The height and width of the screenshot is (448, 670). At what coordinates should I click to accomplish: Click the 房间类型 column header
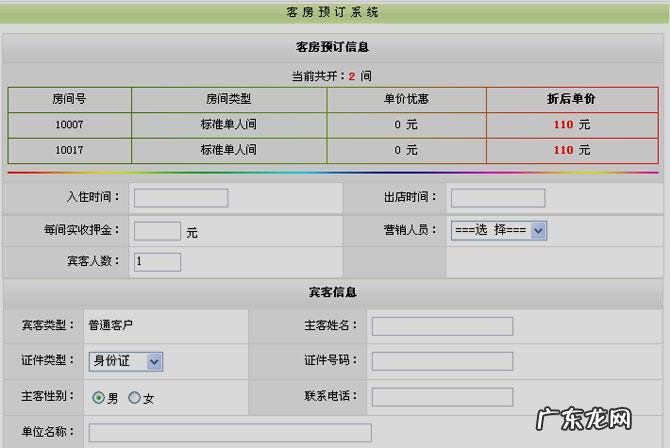pyautogui.click(x=228, y=99)
